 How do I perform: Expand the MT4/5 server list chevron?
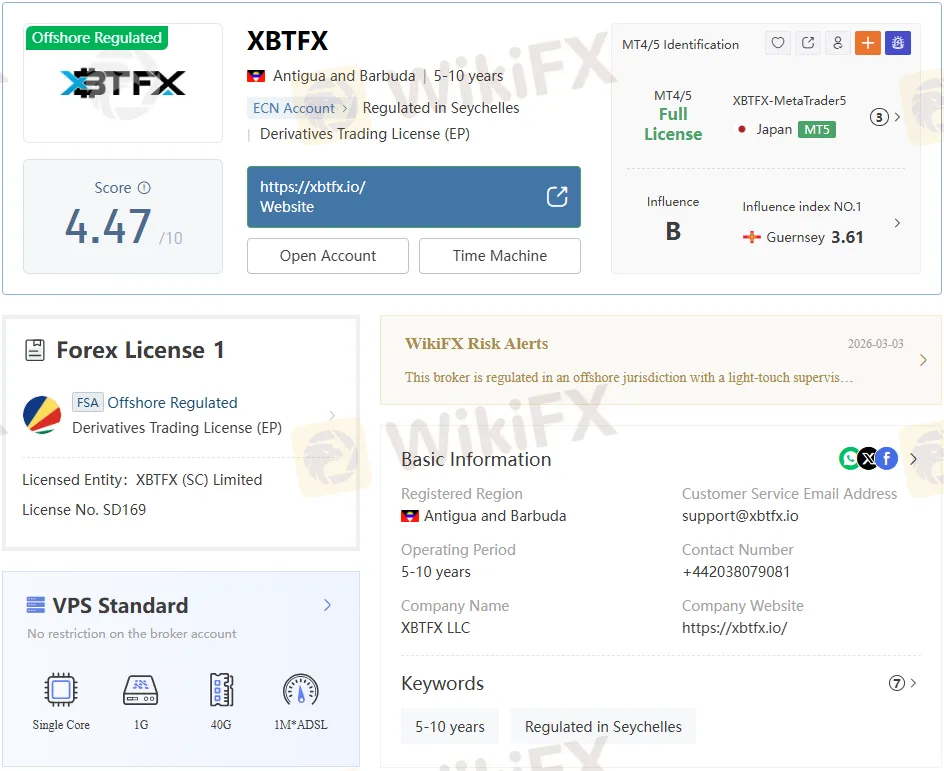[898, 117]
